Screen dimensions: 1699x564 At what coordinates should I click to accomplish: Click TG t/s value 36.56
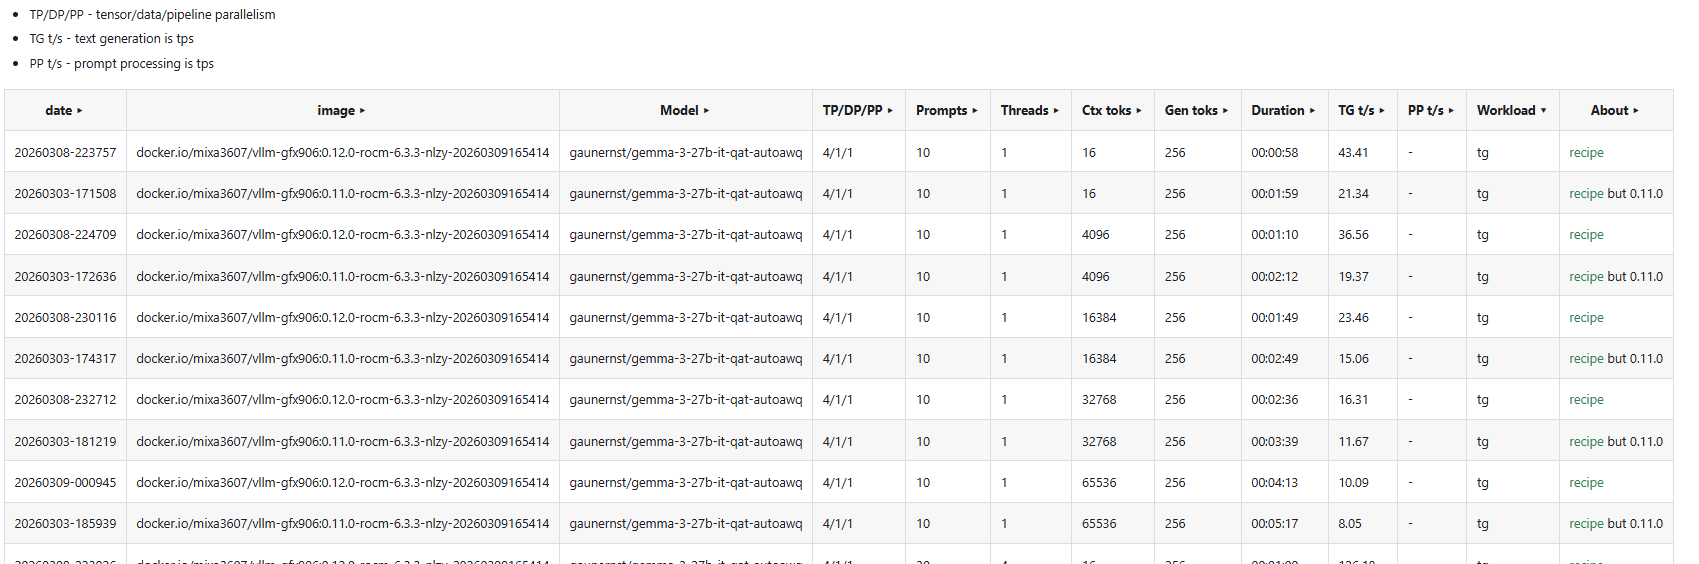(x=1353, y=235)
